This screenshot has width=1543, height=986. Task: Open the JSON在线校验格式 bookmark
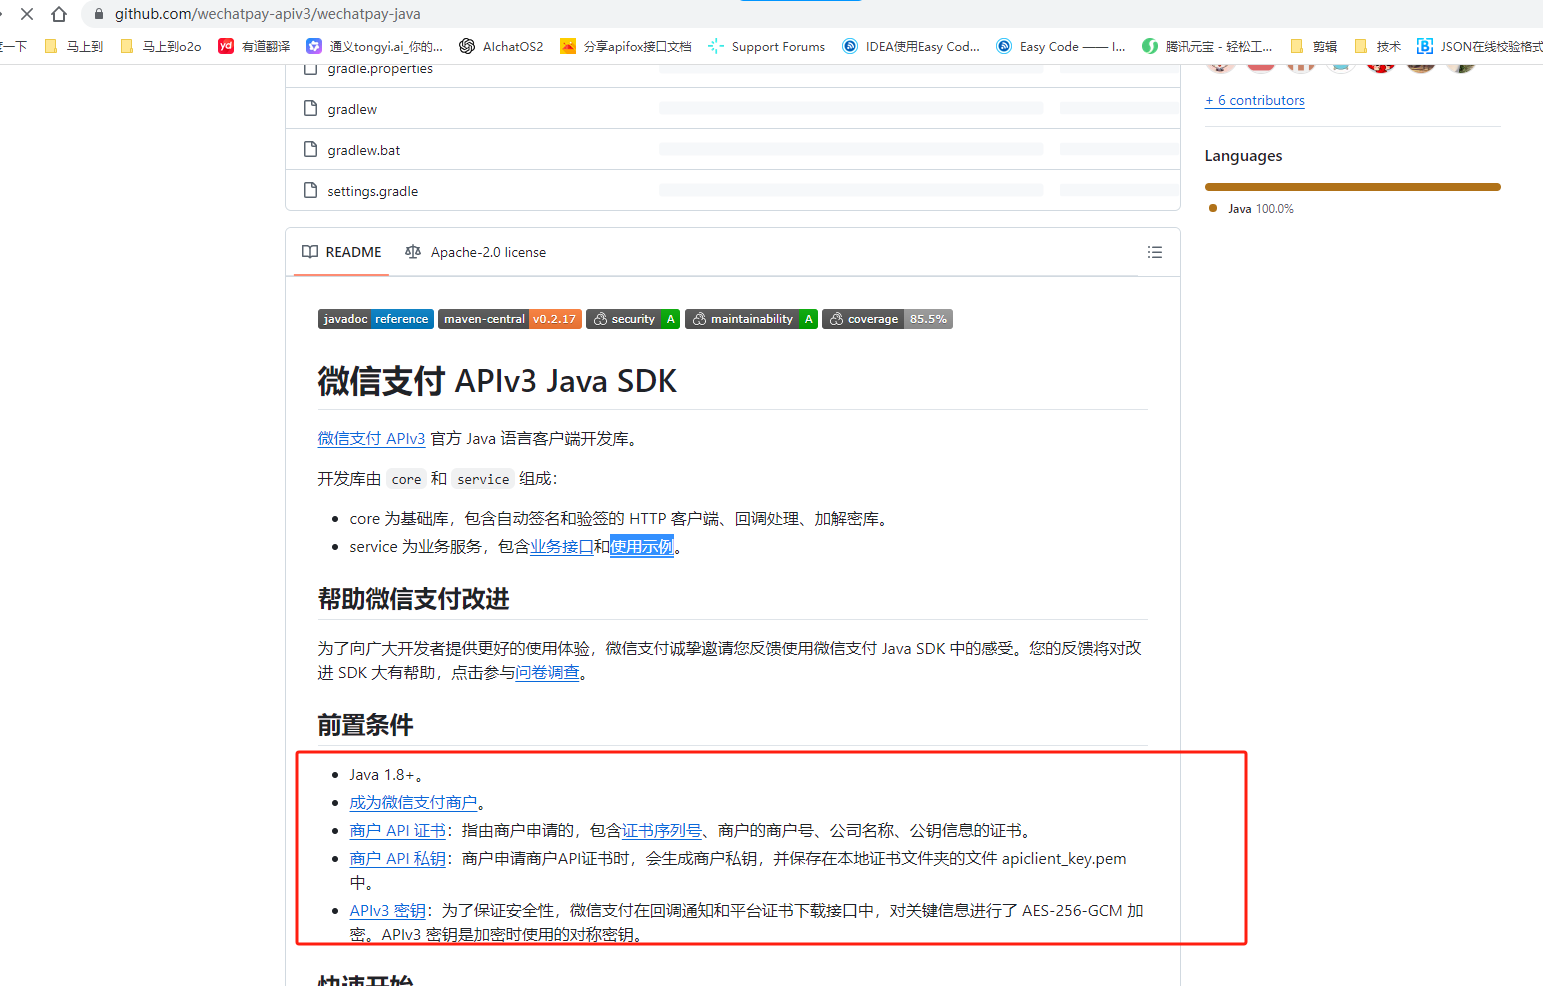click(1480, 46)
